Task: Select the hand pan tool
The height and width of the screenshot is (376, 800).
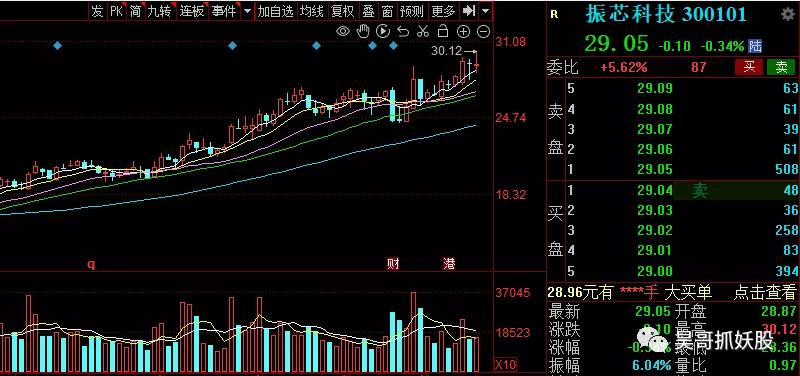Action: [363, 32]
